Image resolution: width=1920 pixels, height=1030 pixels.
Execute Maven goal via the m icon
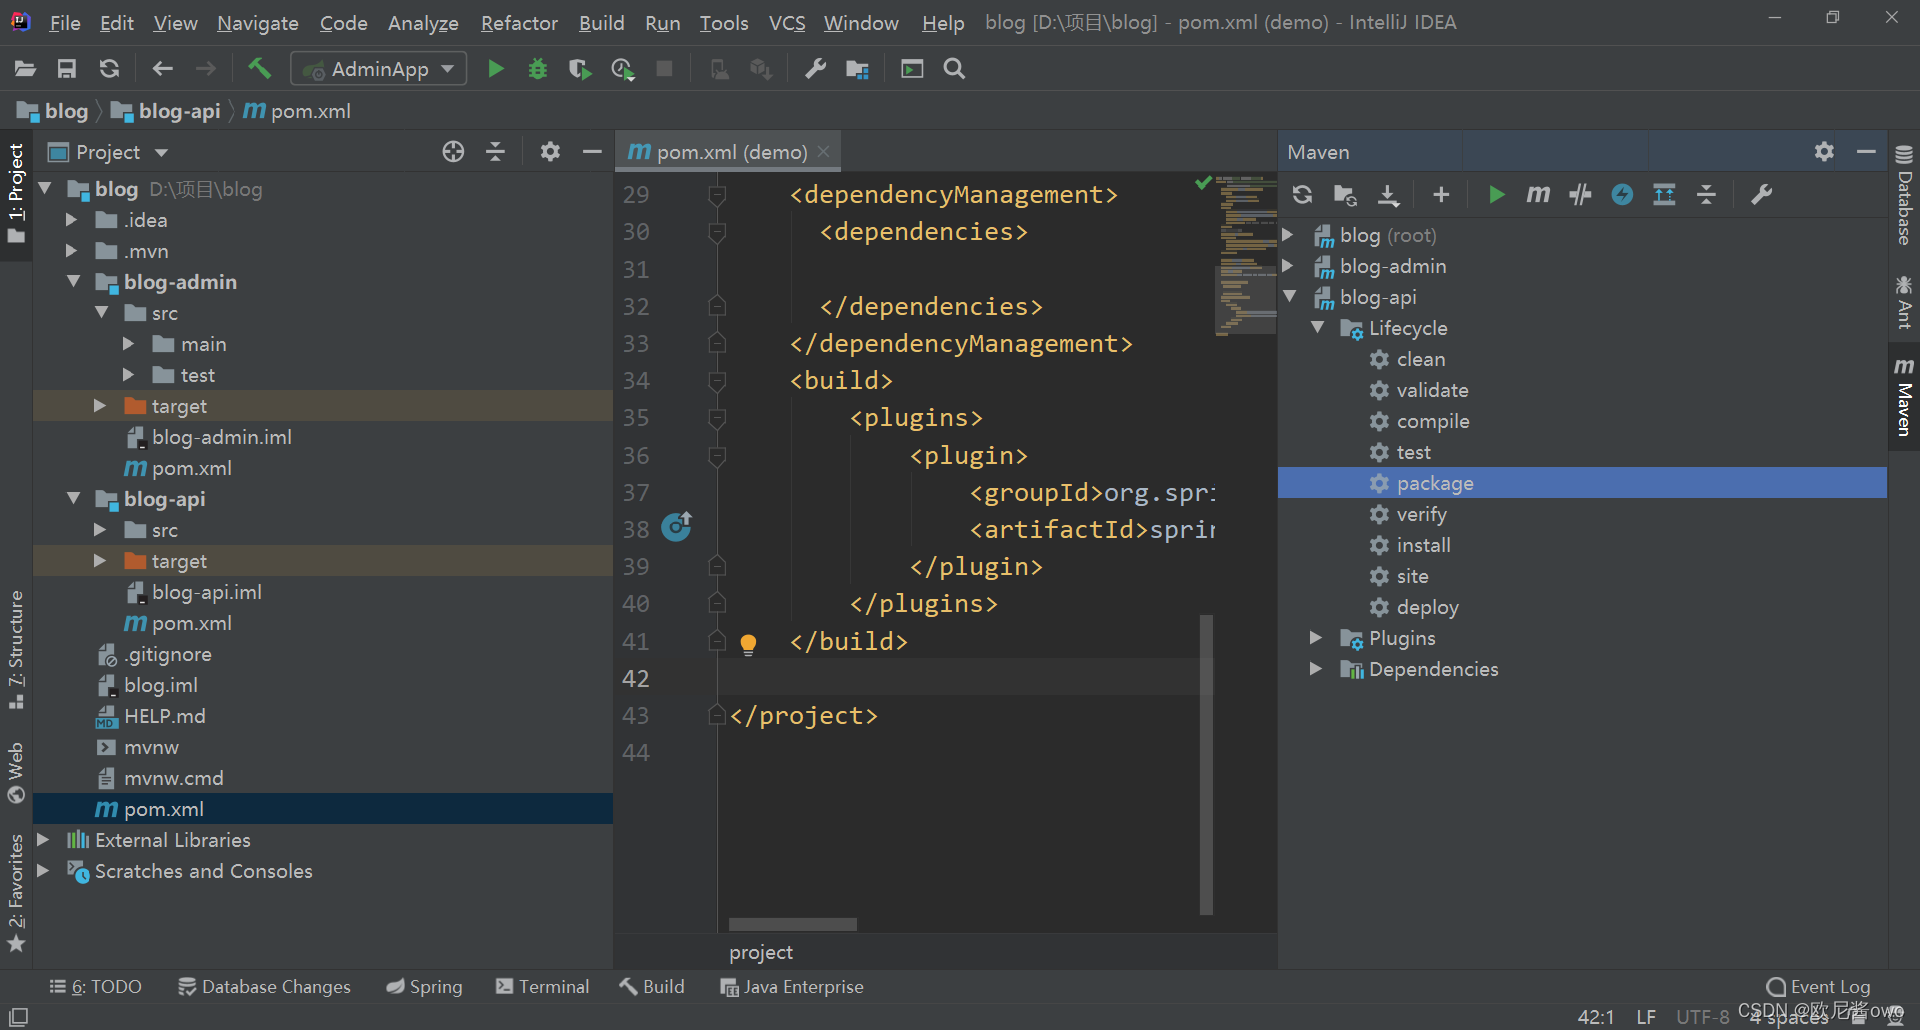click(1538, 194)
